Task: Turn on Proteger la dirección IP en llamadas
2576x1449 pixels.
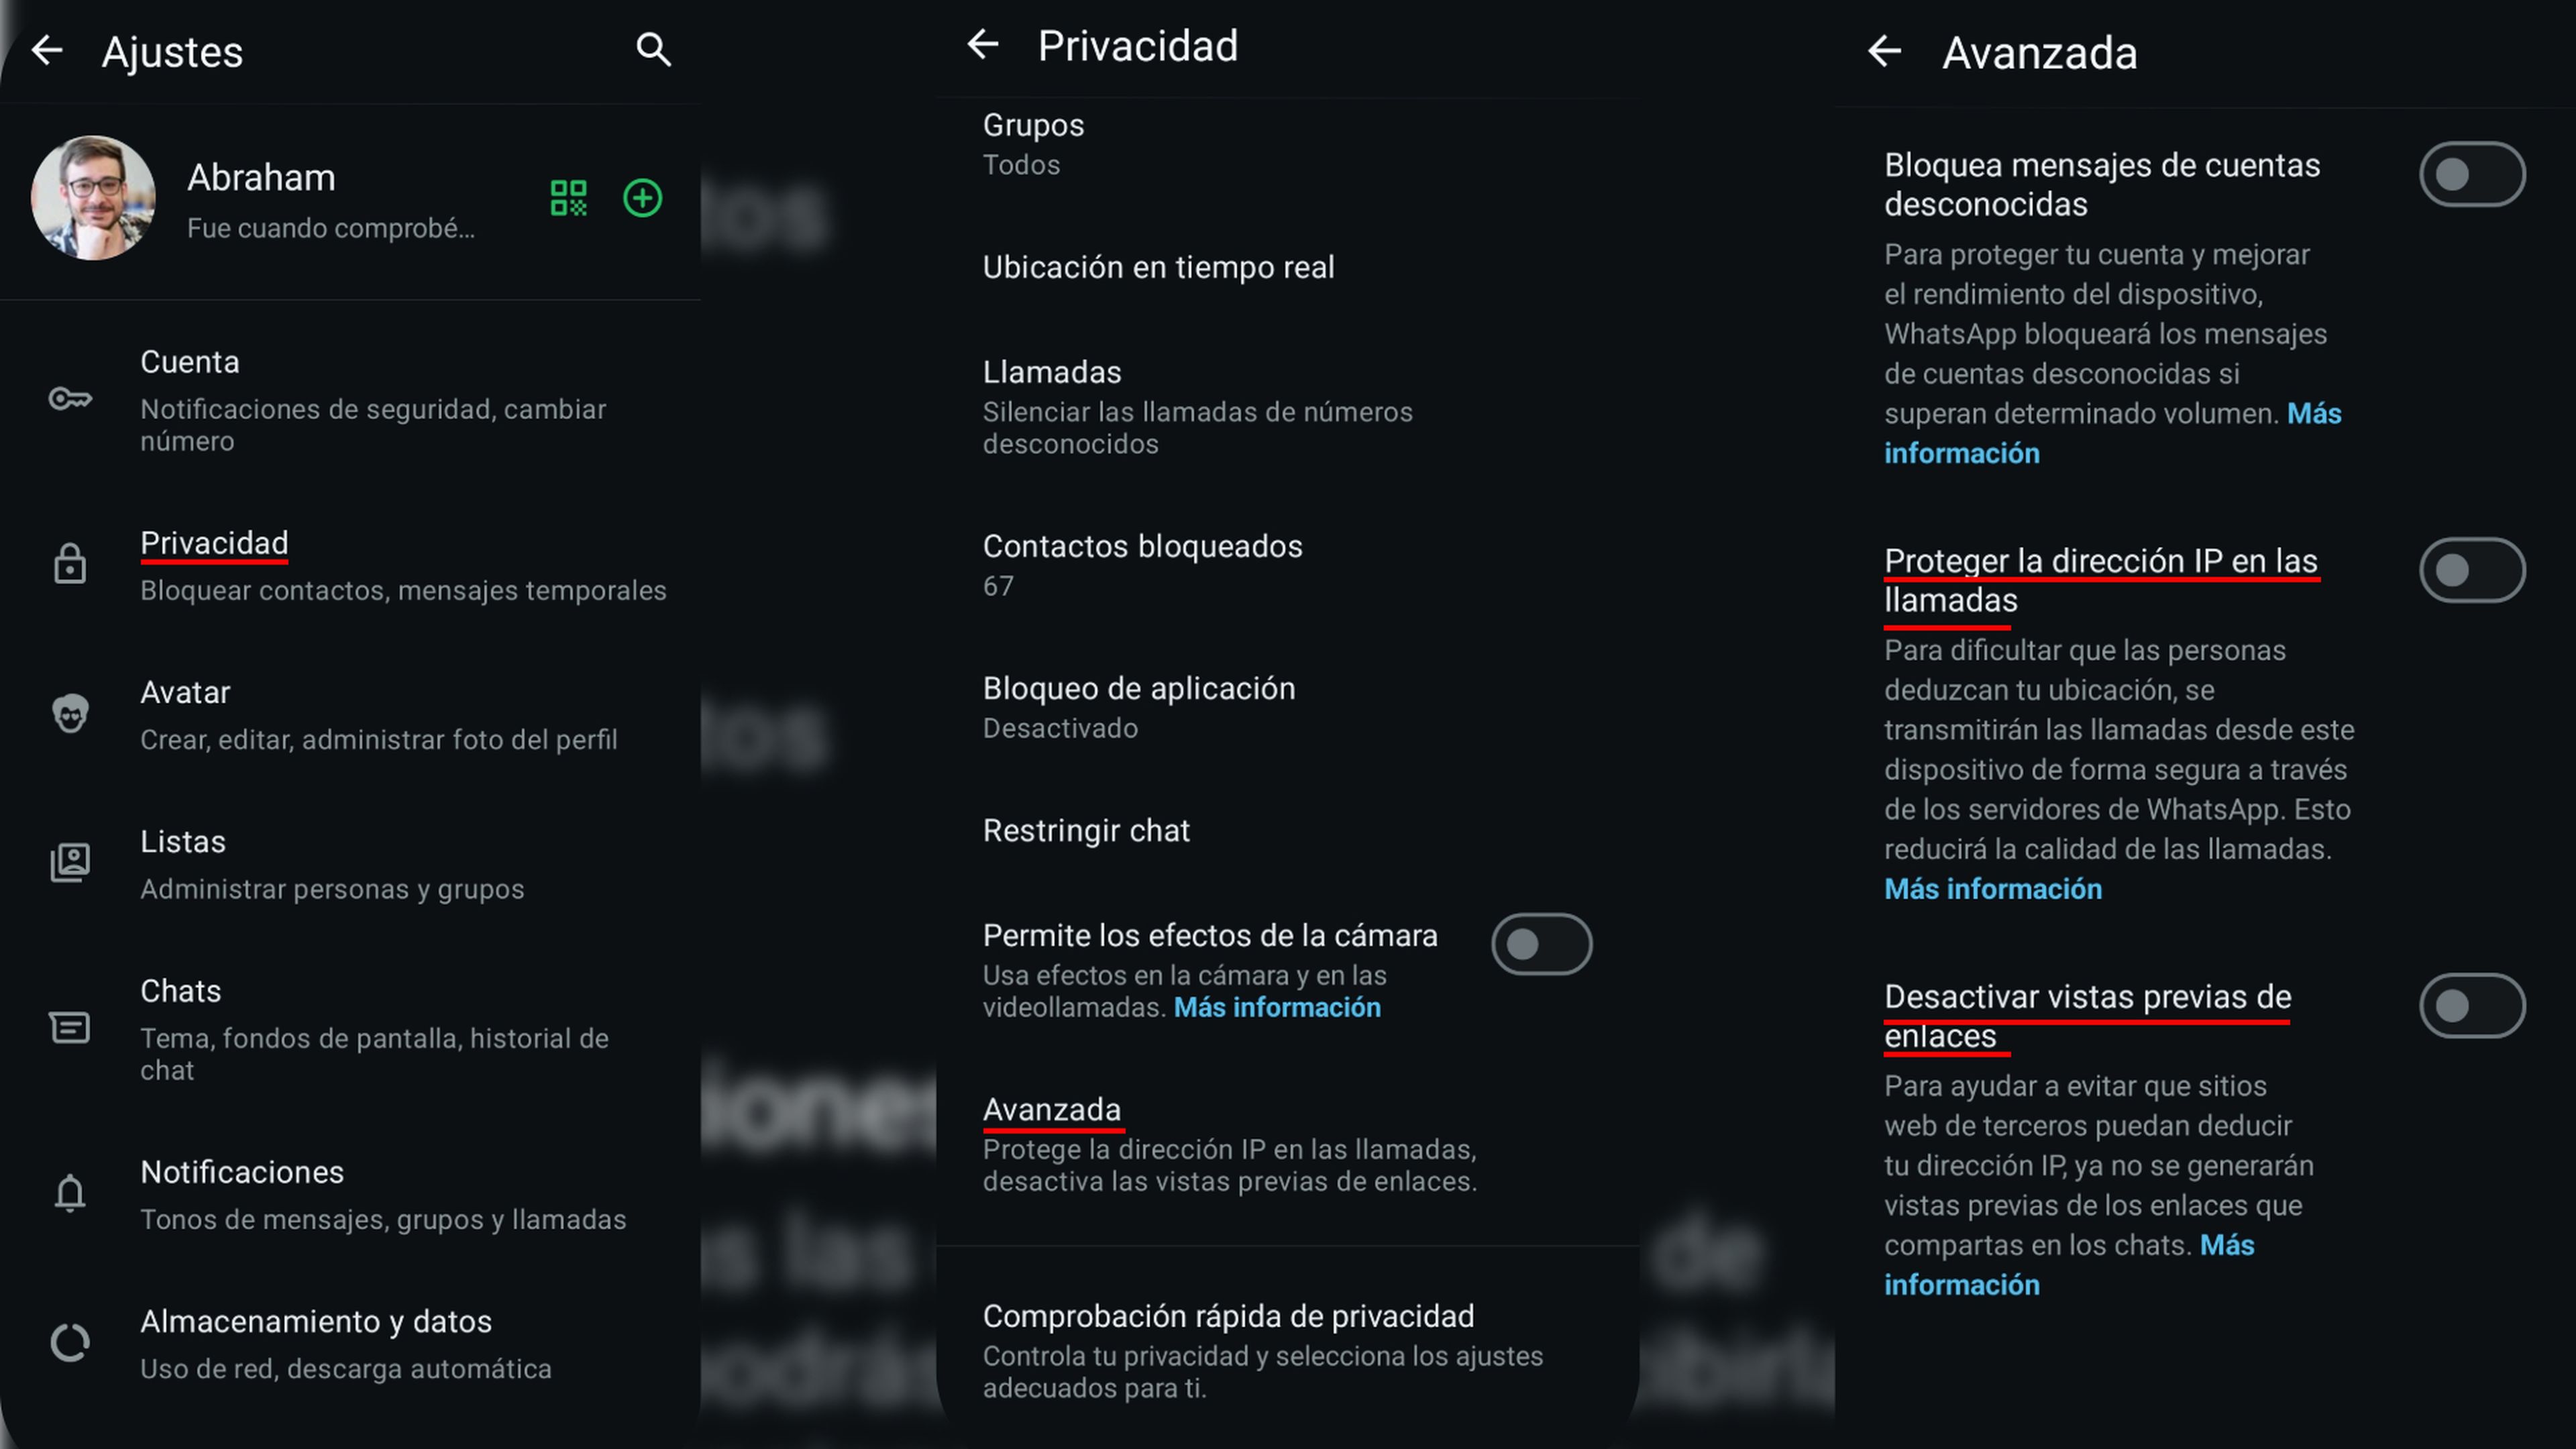Action: coord(2472,570)
